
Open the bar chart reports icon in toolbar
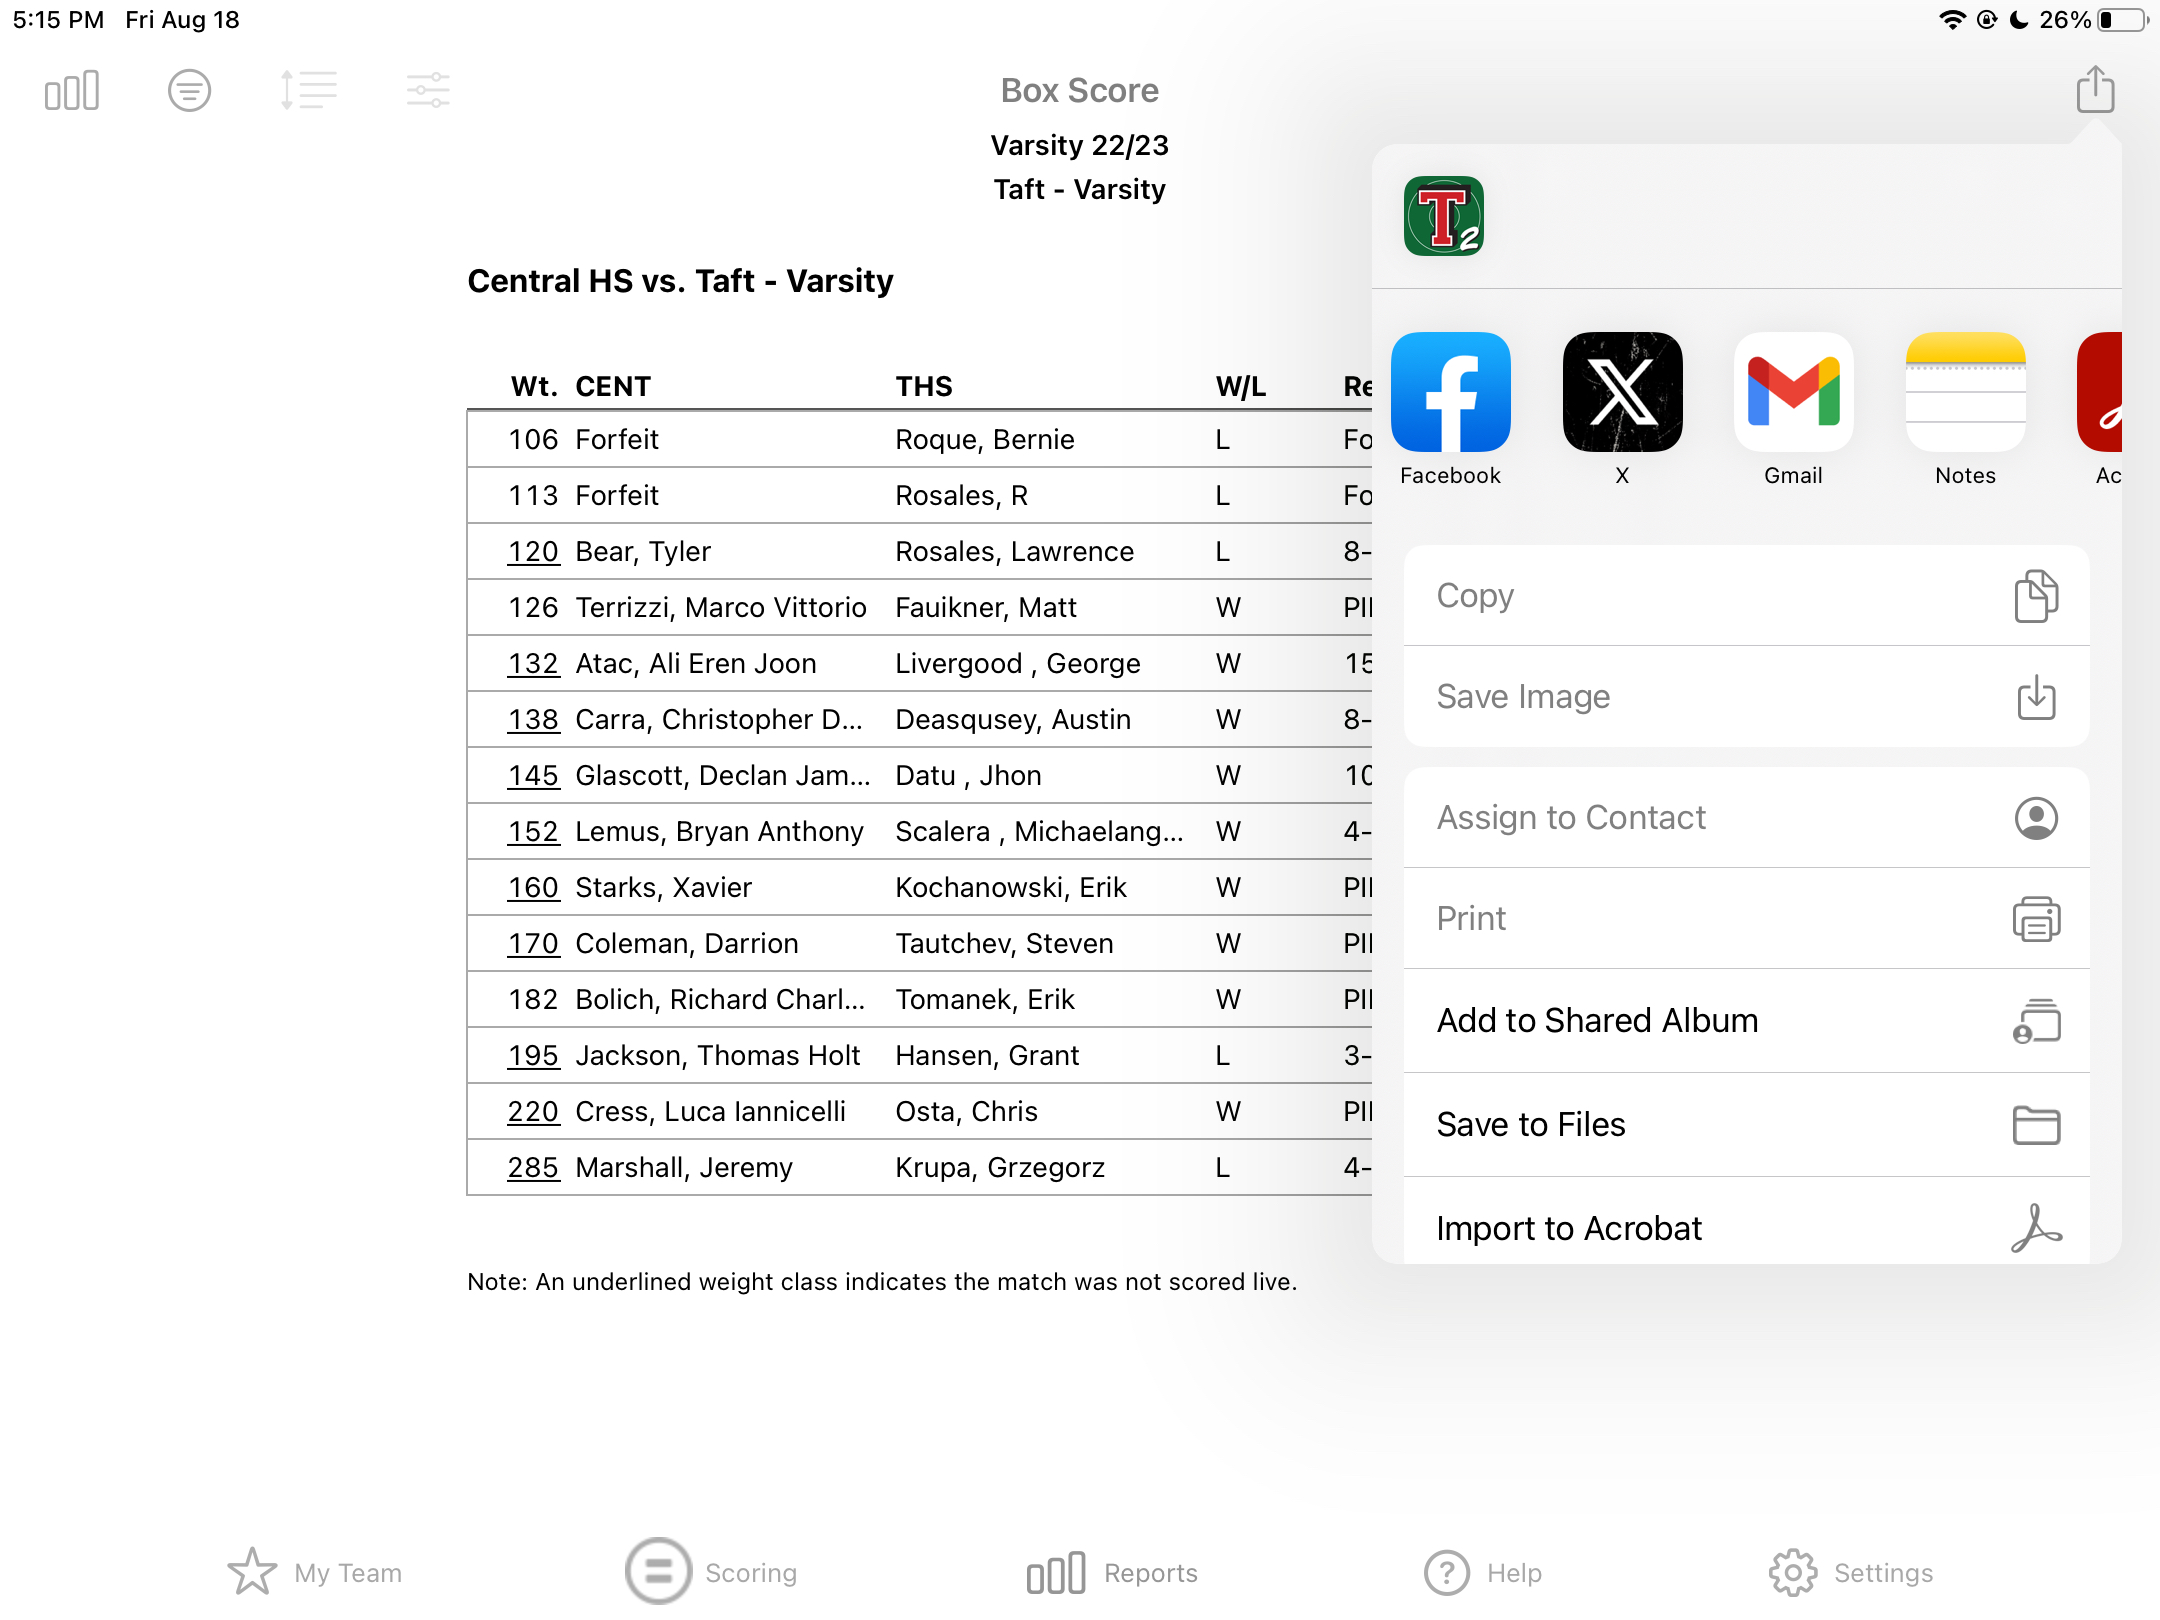(x=72, y=91)
